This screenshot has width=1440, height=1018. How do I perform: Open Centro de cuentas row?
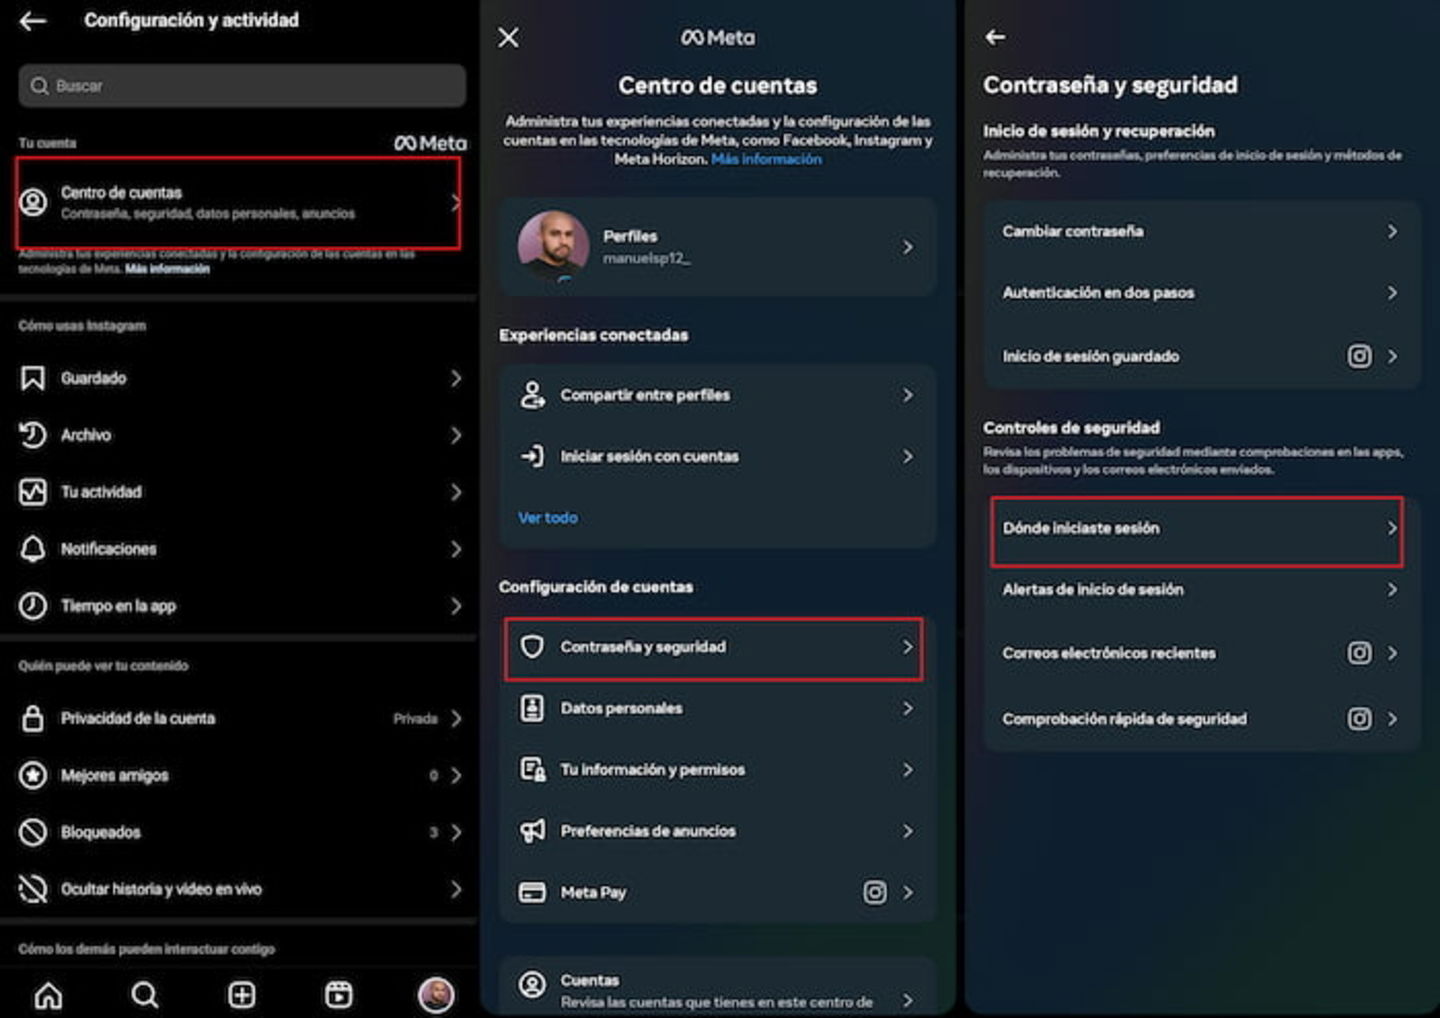[x=238, y=202]
